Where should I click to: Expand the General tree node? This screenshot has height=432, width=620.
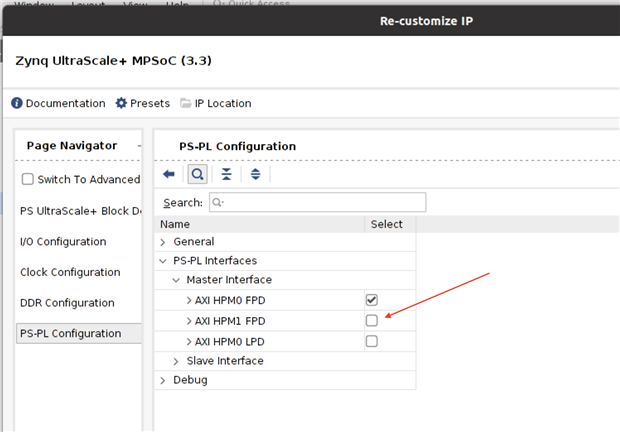[164, 242]
